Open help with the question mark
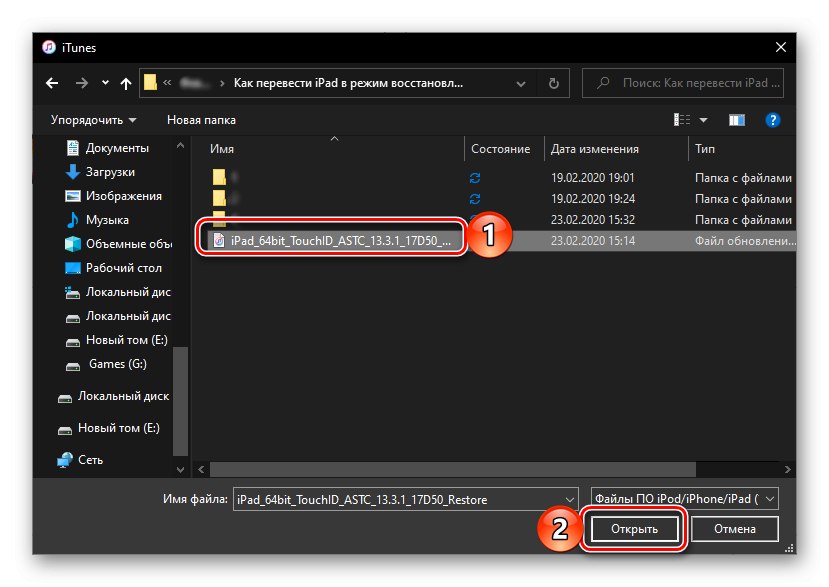Screen dimensions: 829x587 tap(772, 120)
